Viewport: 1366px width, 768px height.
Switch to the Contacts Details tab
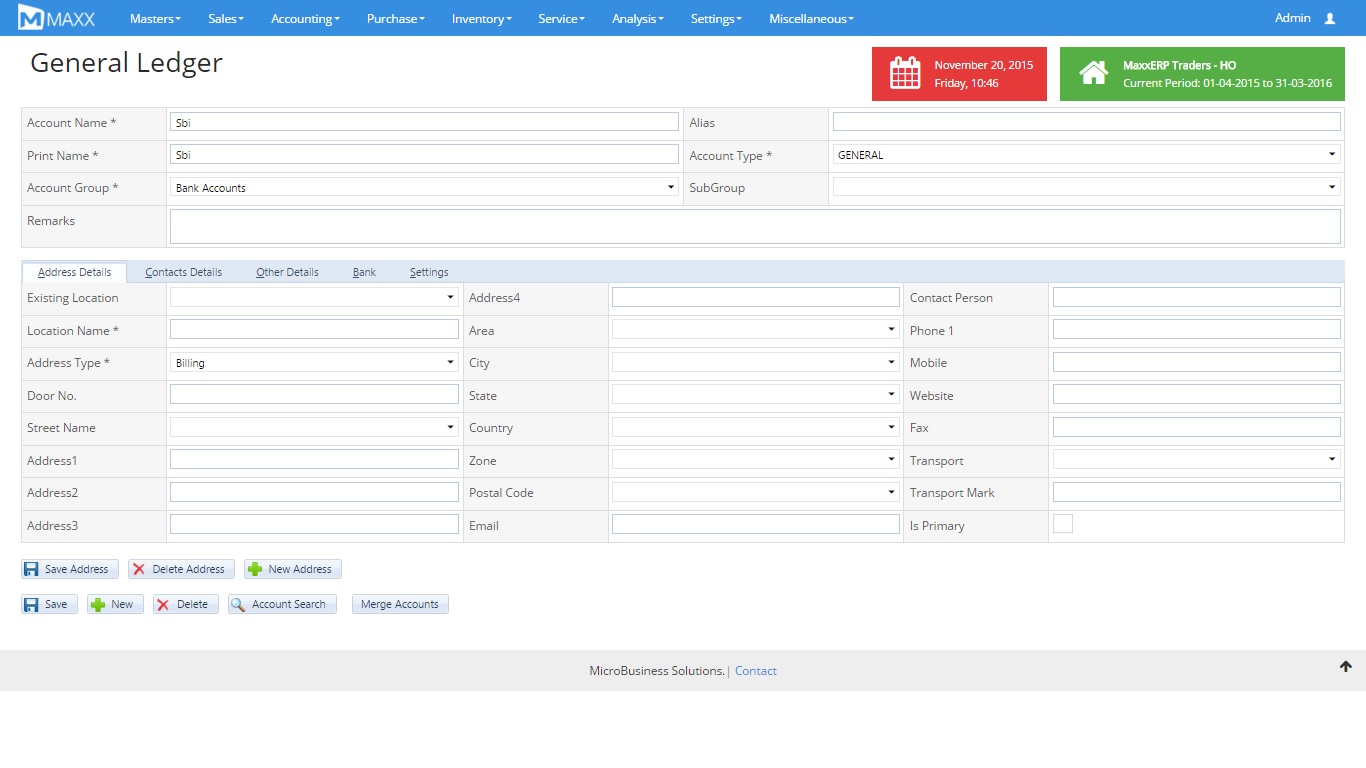(x=183, y=272)
